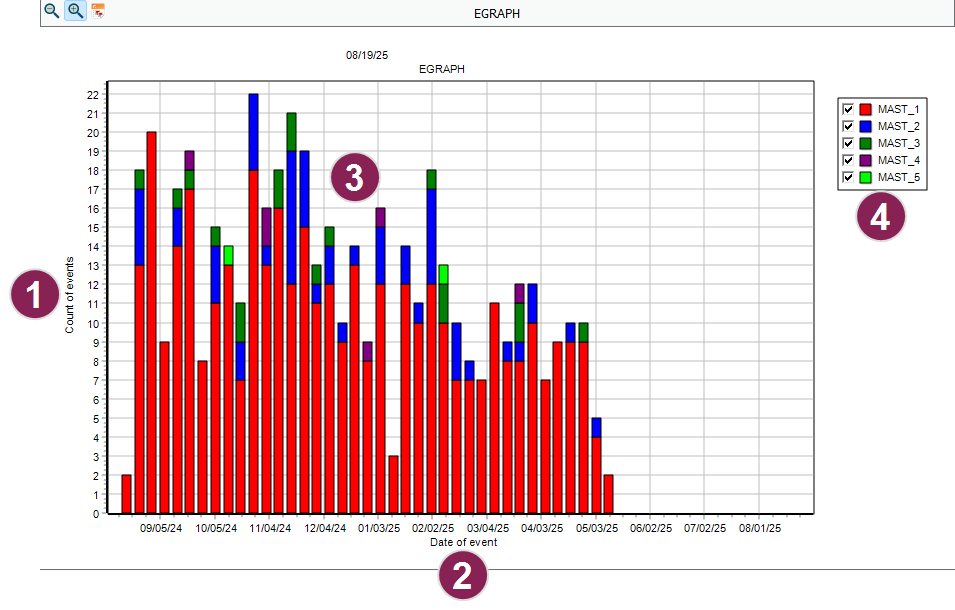The height and width of the screenshot is (610, 955).
Task: Click the 02/02/25 date label on the x-axis
Action: 433,527
